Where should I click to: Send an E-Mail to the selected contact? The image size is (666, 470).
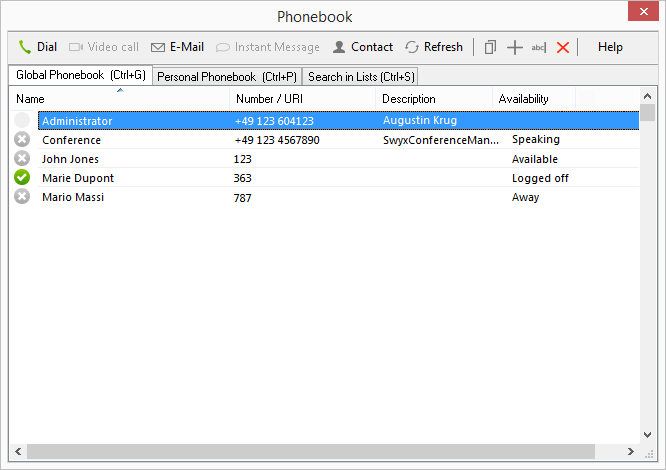177,47
